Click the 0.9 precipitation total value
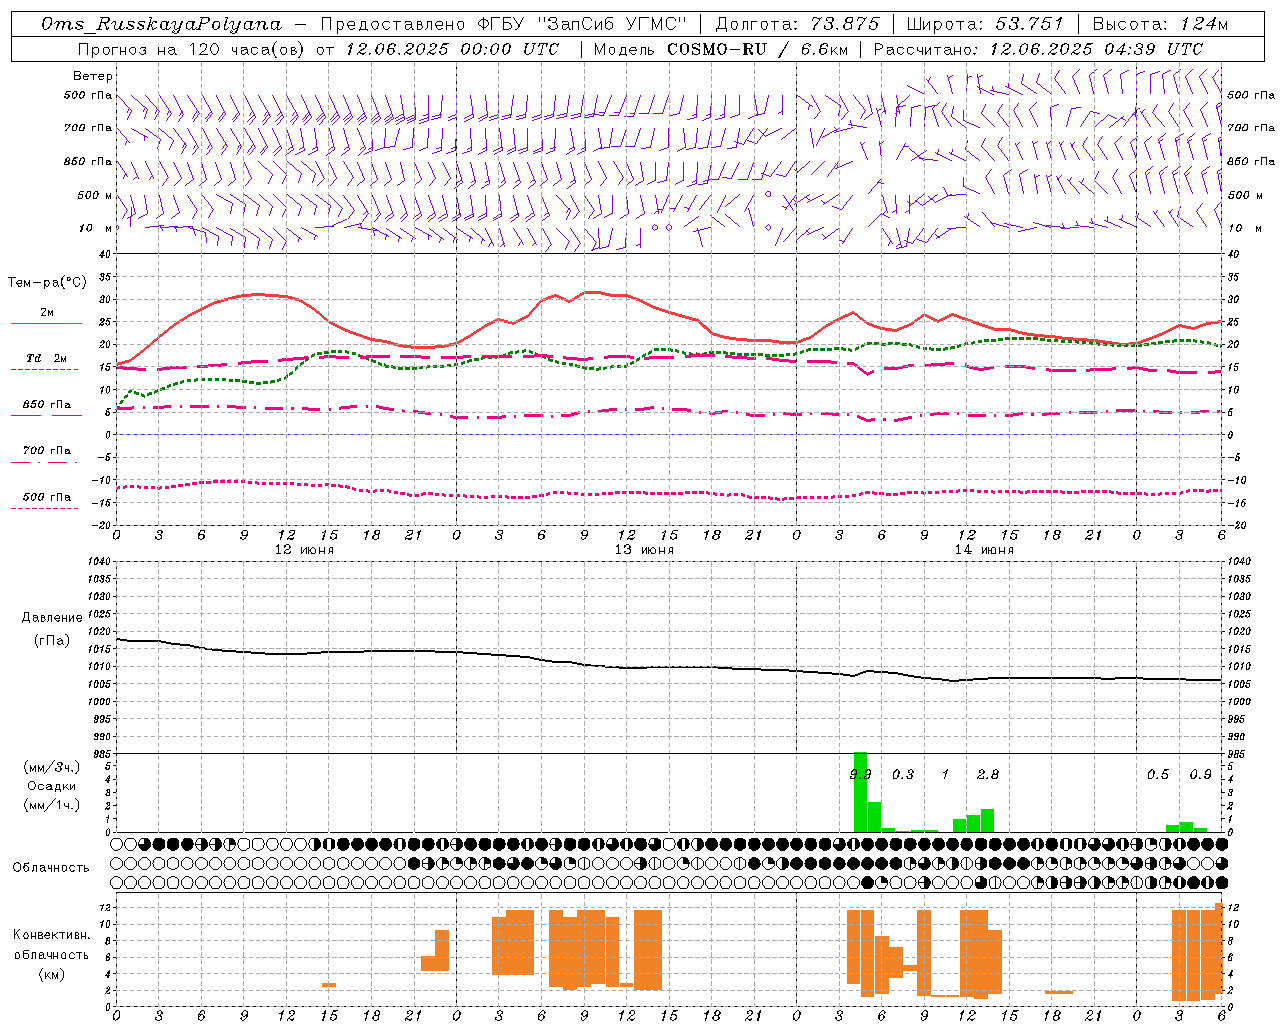The image size is (1280, 1024). pyautogui.click(x=1200, y=774)
